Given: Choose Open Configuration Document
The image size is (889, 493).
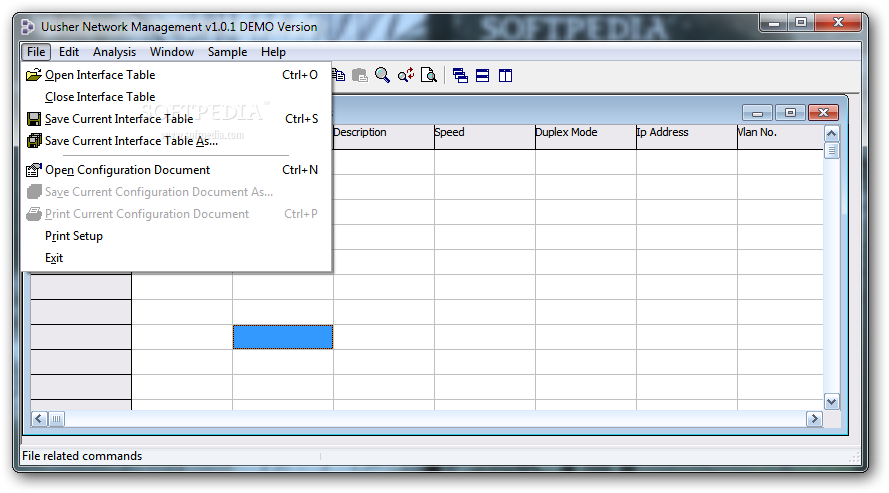Looking at the screenshot, I should (176, 170).
